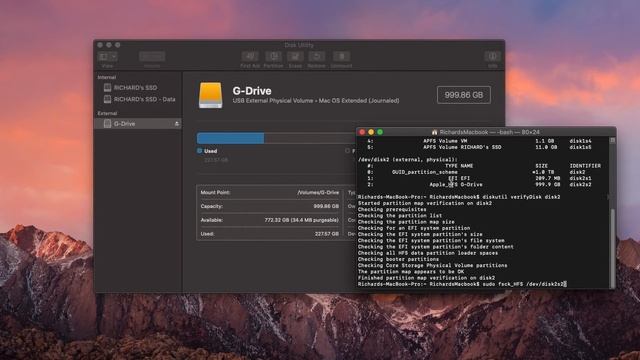Click 'IDENTIFIER' column header in Terminal

coord(585,166)
